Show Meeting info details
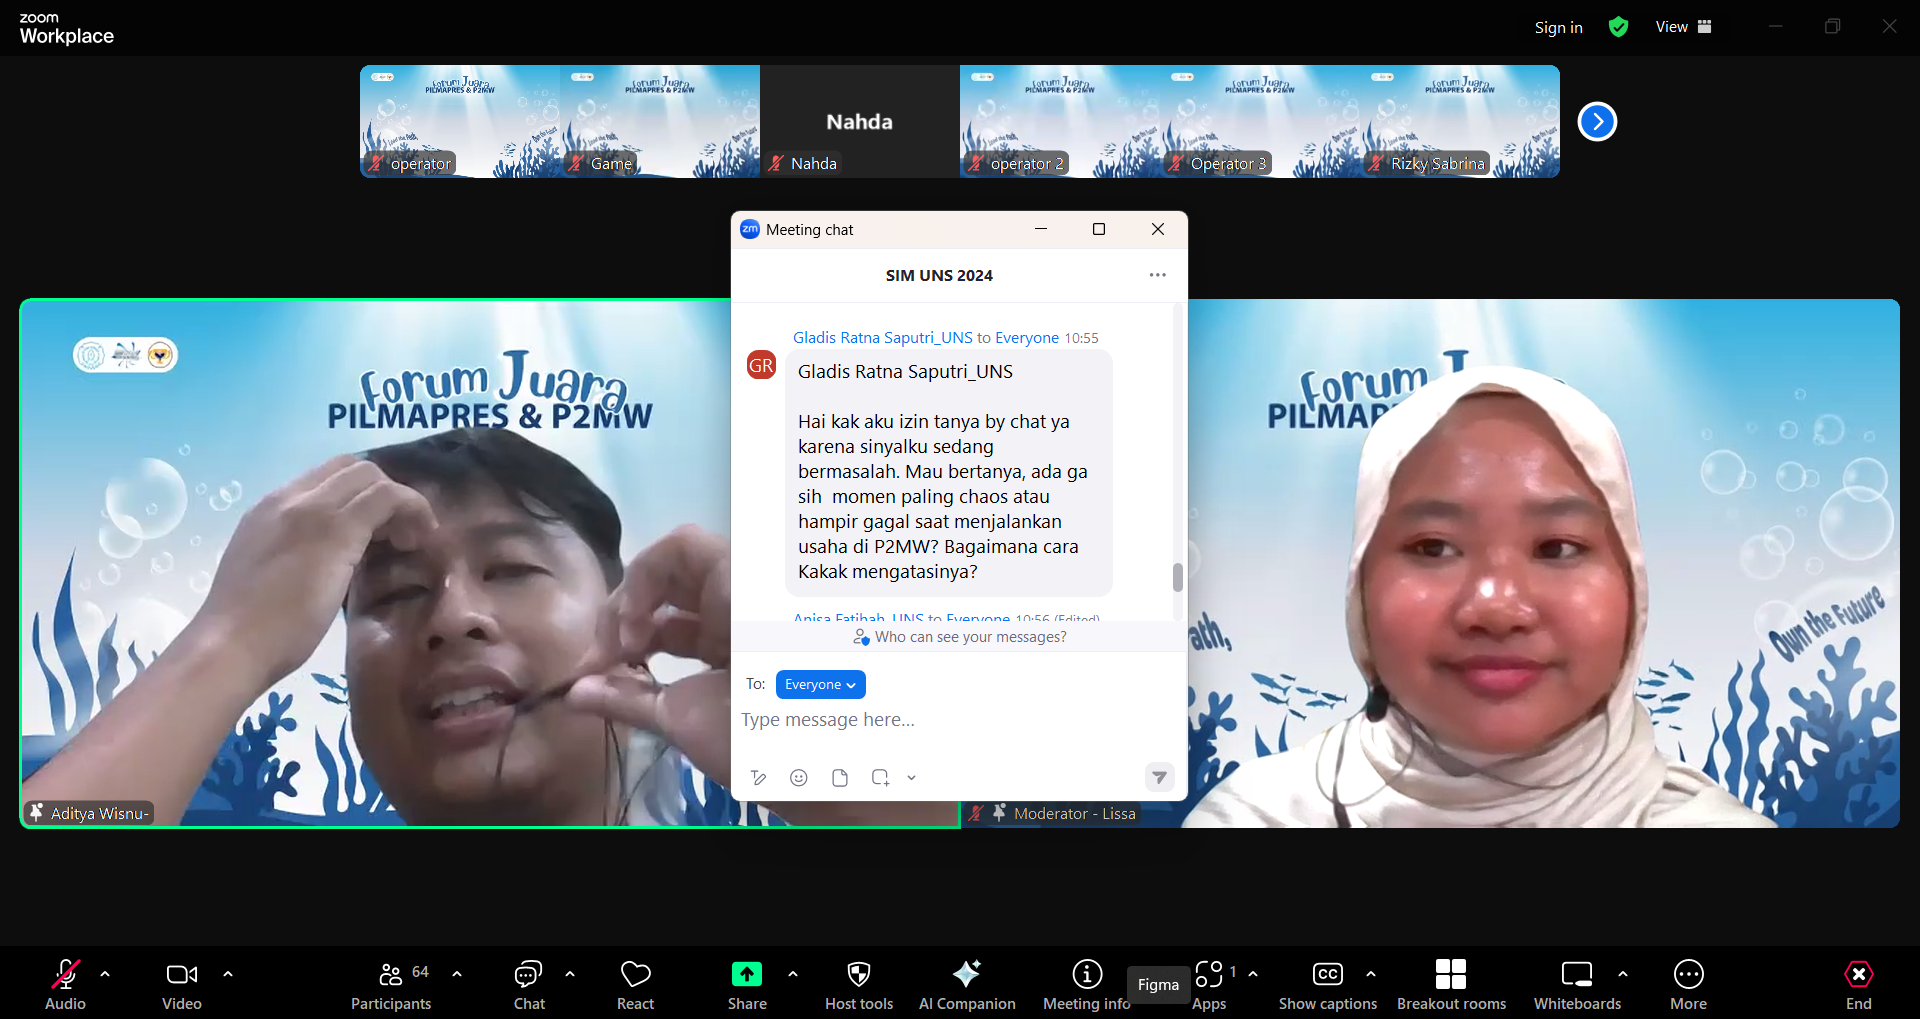Screen dimensions: 1920x1020 coord(1087,985)
